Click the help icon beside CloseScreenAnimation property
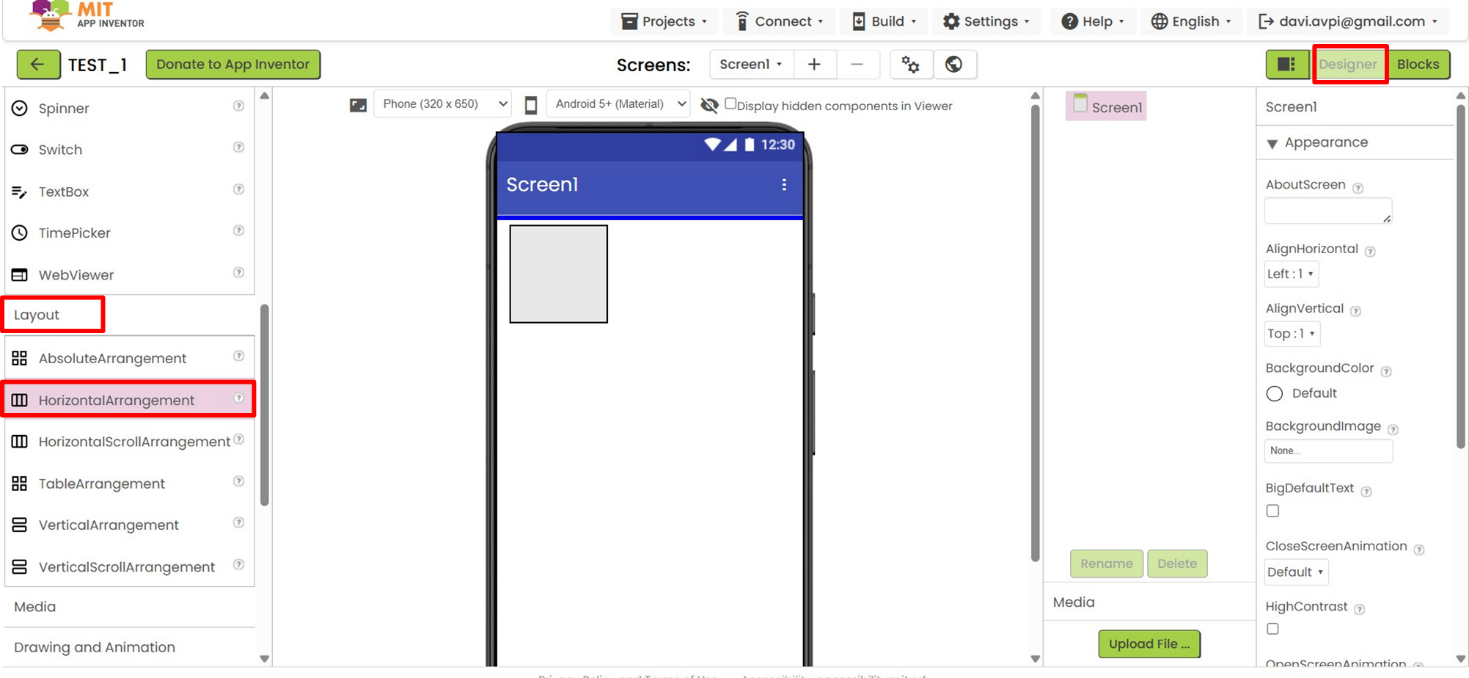1469x678 pixels. pyautogui.click(x=1419, y=550)
